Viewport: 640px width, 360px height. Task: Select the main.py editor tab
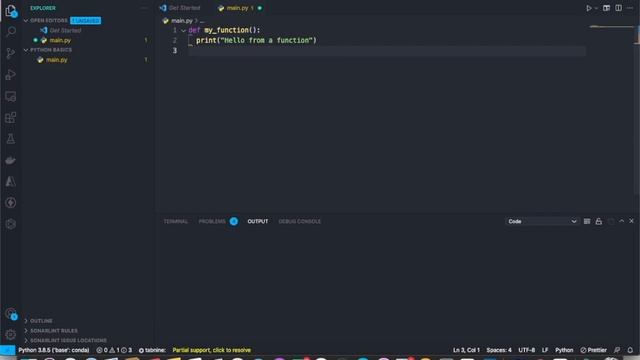[239, 8]
